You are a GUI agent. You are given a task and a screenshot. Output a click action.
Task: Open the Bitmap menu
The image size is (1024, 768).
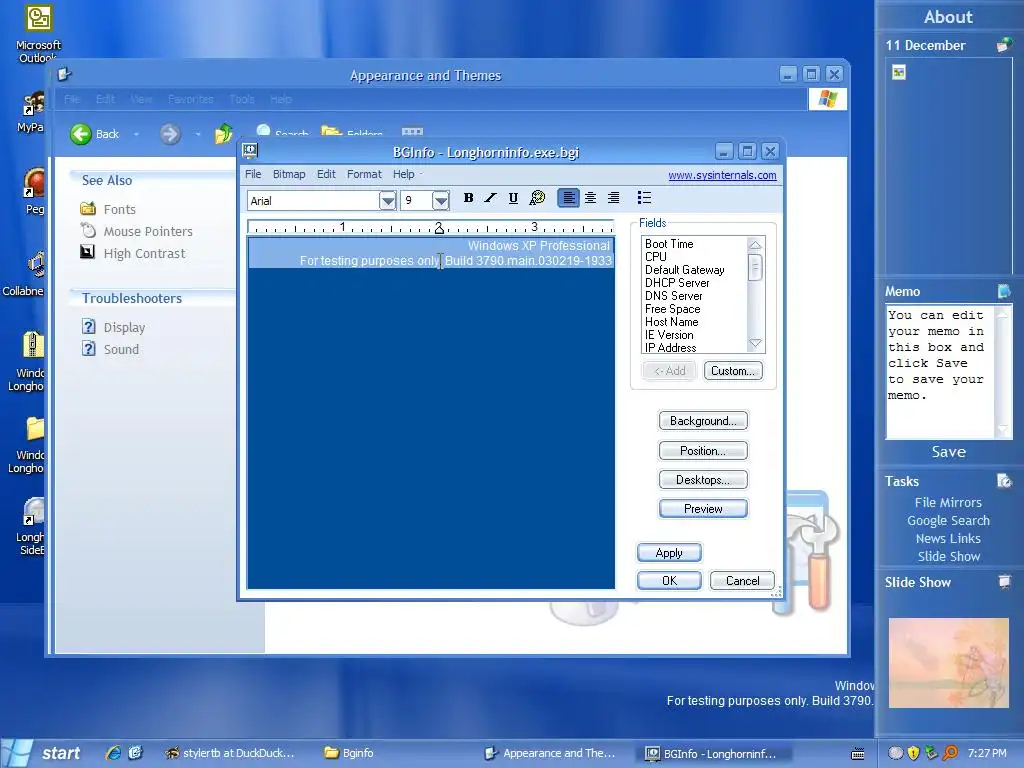289,174
